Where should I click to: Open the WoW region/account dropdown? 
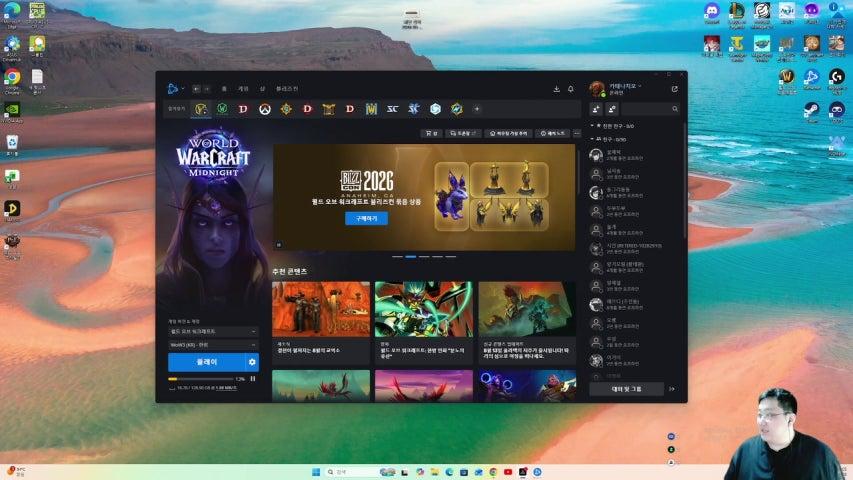pyautogui.click(x=213, y=345)
